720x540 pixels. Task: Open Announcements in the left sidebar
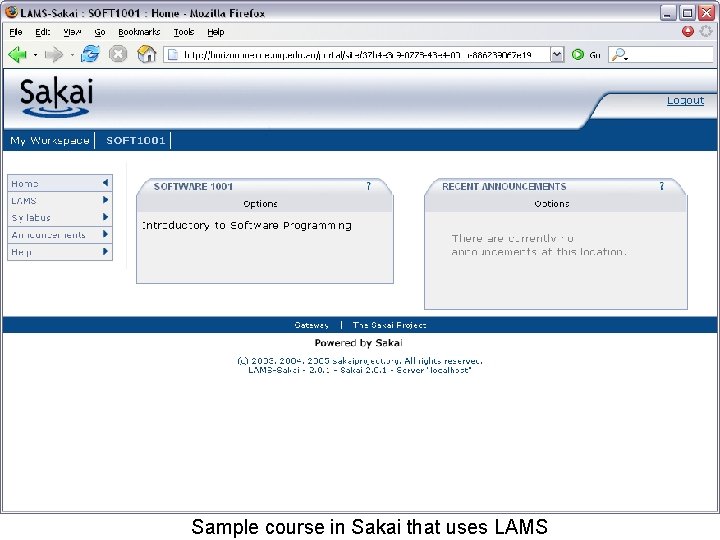click(x=60, y=235)
